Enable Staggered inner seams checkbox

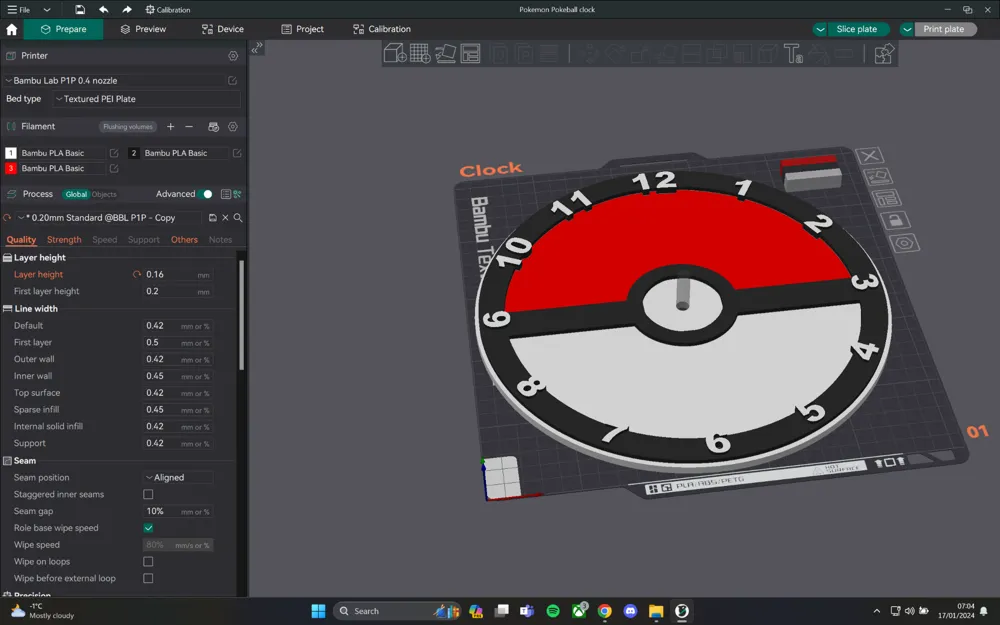click(x=148, y=494)
